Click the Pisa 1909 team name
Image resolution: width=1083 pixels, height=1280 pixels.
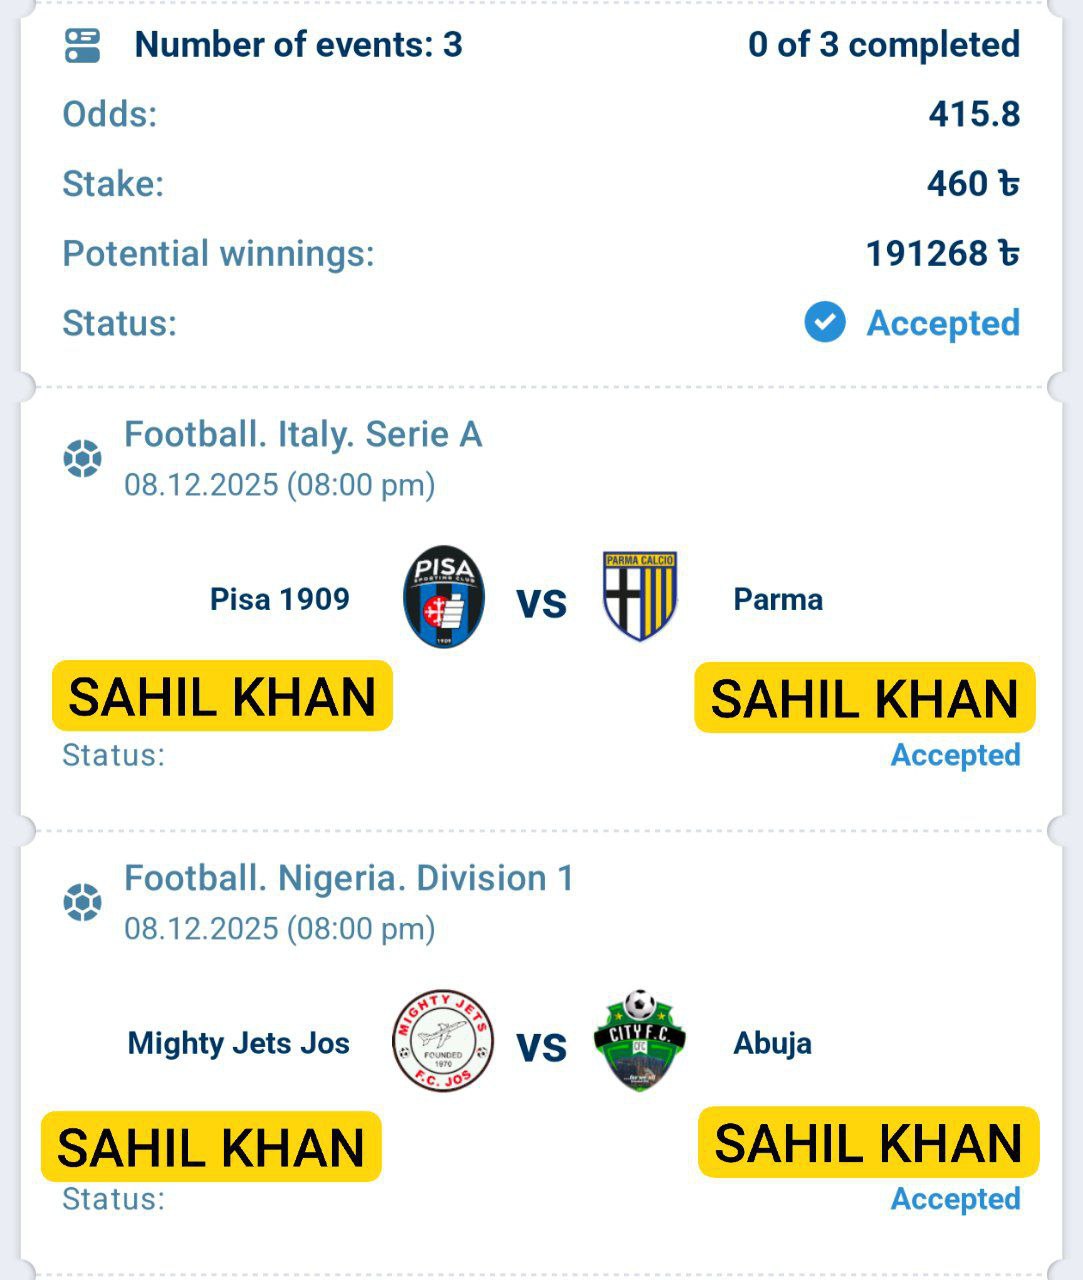(280, 599)
